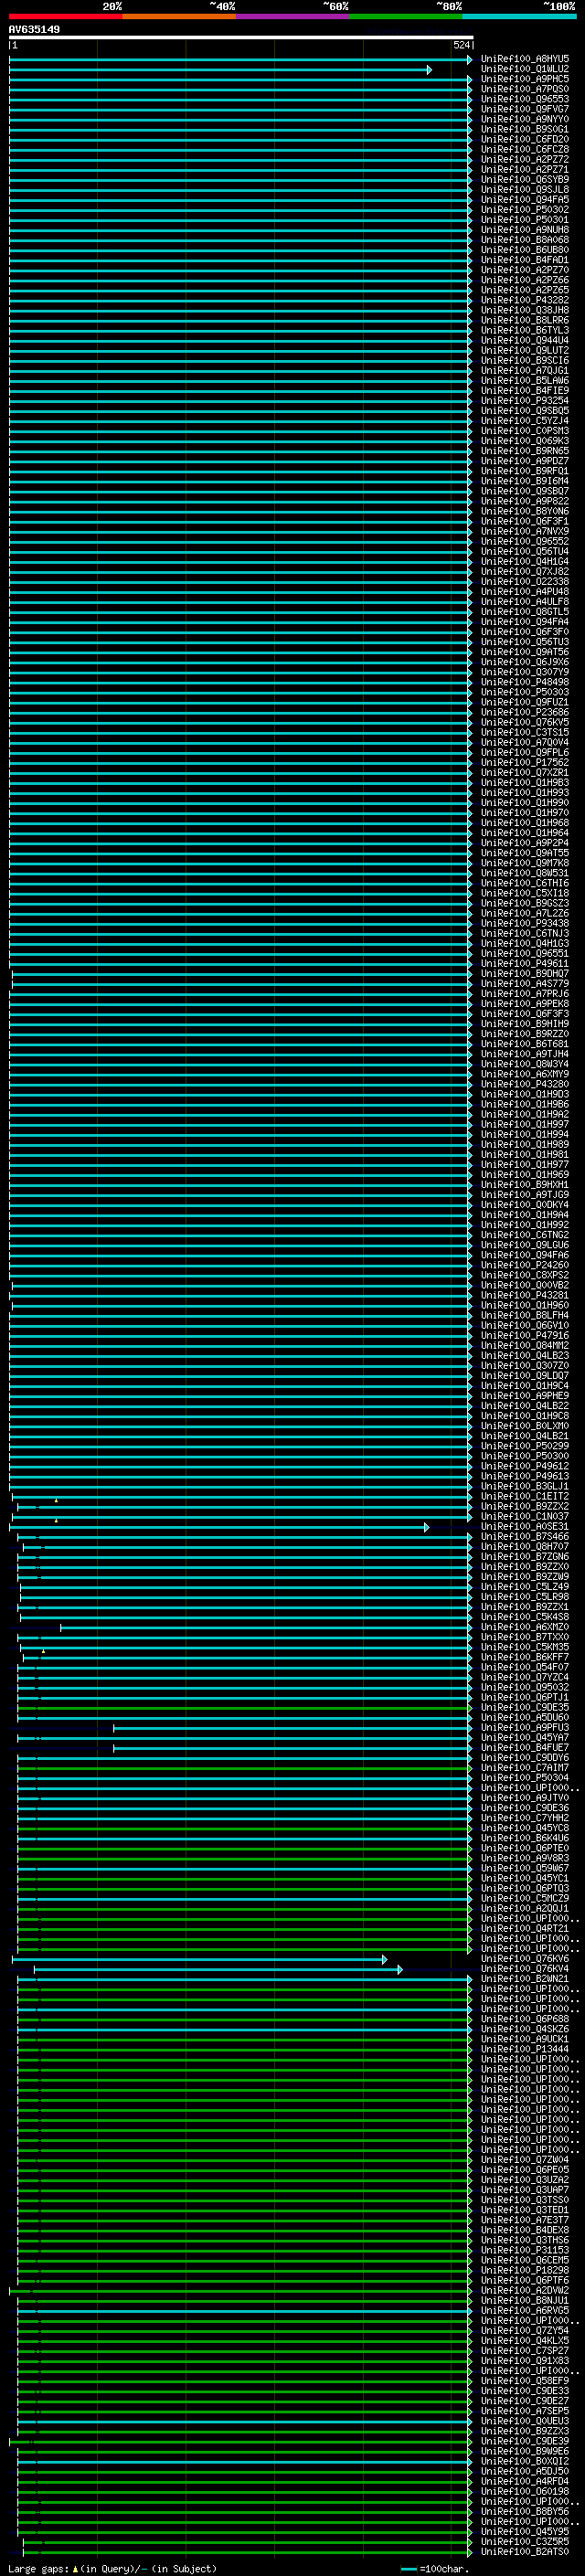The width and height of the screenshot is (585, 2576).
Task: Click the orange ~40% identity color bar
Action: click(179, 16)
